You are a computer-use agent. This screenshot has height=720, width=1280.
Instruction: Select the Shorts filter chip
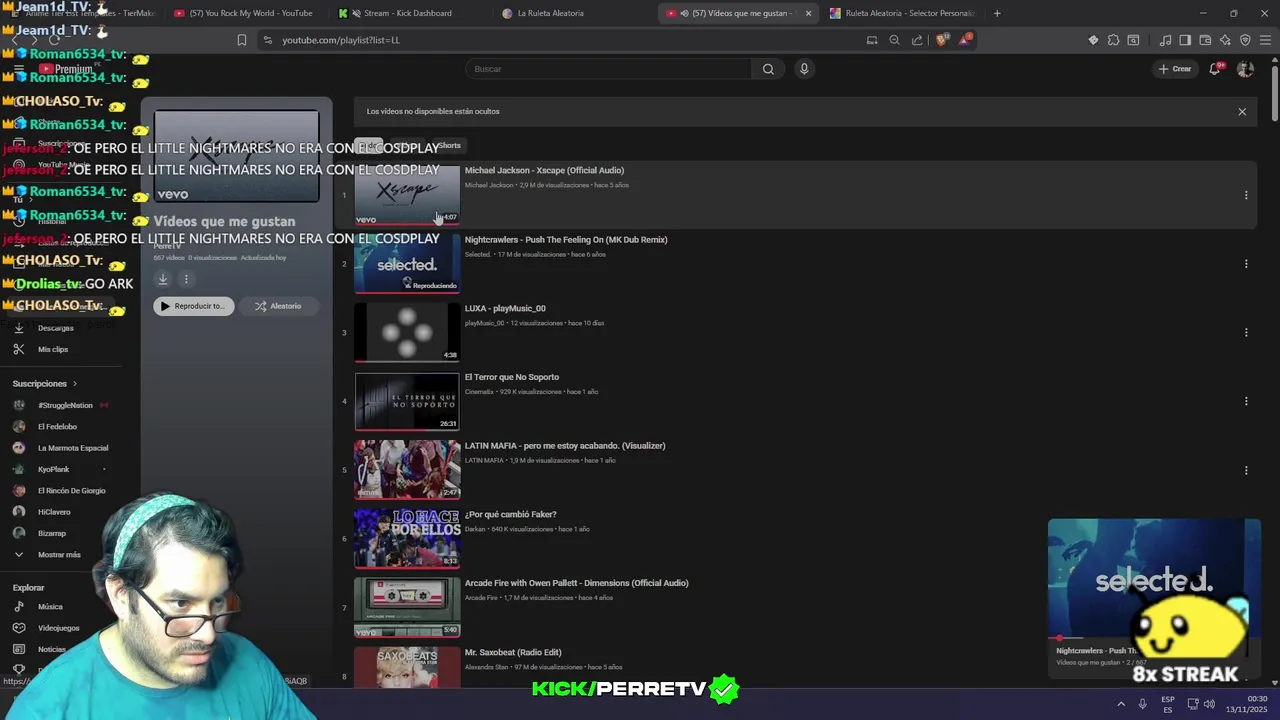(449, 146)
